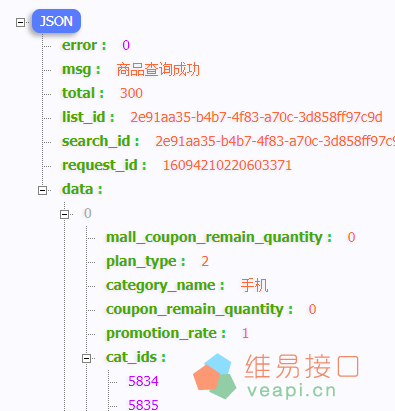Select the gray array index 0
The width and height of the screenshot is (395, 411).
coord(88,213)
